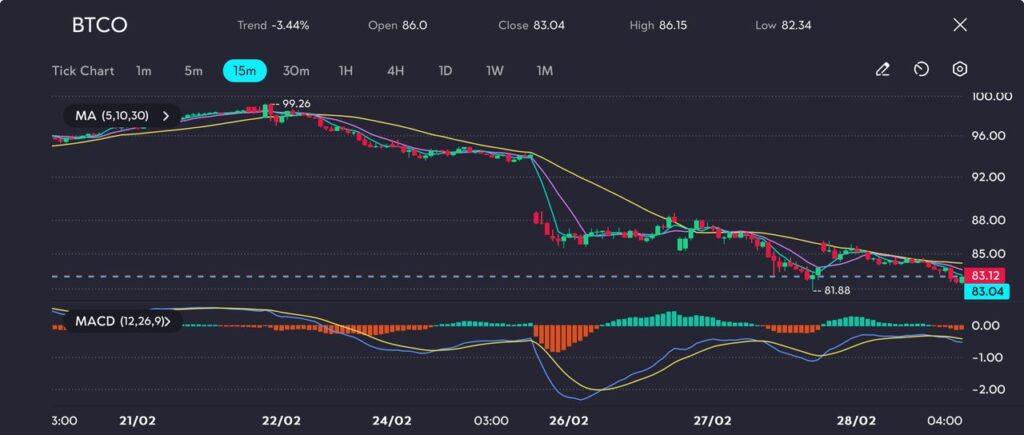1024x435 pixels.
Task: Expand the MACD (12,26,9) indicator settings
Action: tap(121, 322)
